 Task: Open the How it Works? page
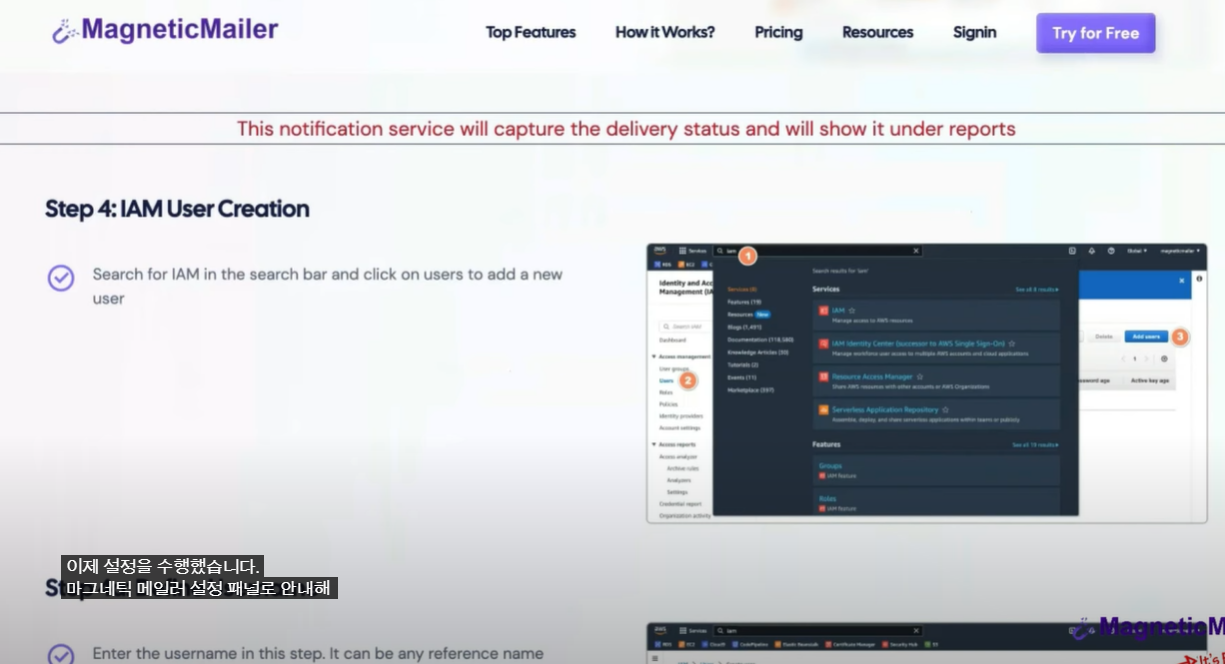(665, 32)
